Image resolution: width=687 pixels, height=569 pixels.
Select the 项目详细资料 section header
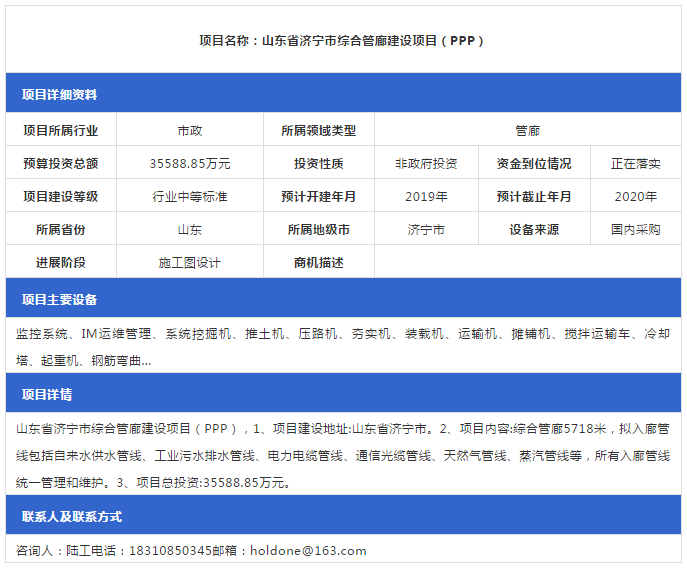click(60, 95)
